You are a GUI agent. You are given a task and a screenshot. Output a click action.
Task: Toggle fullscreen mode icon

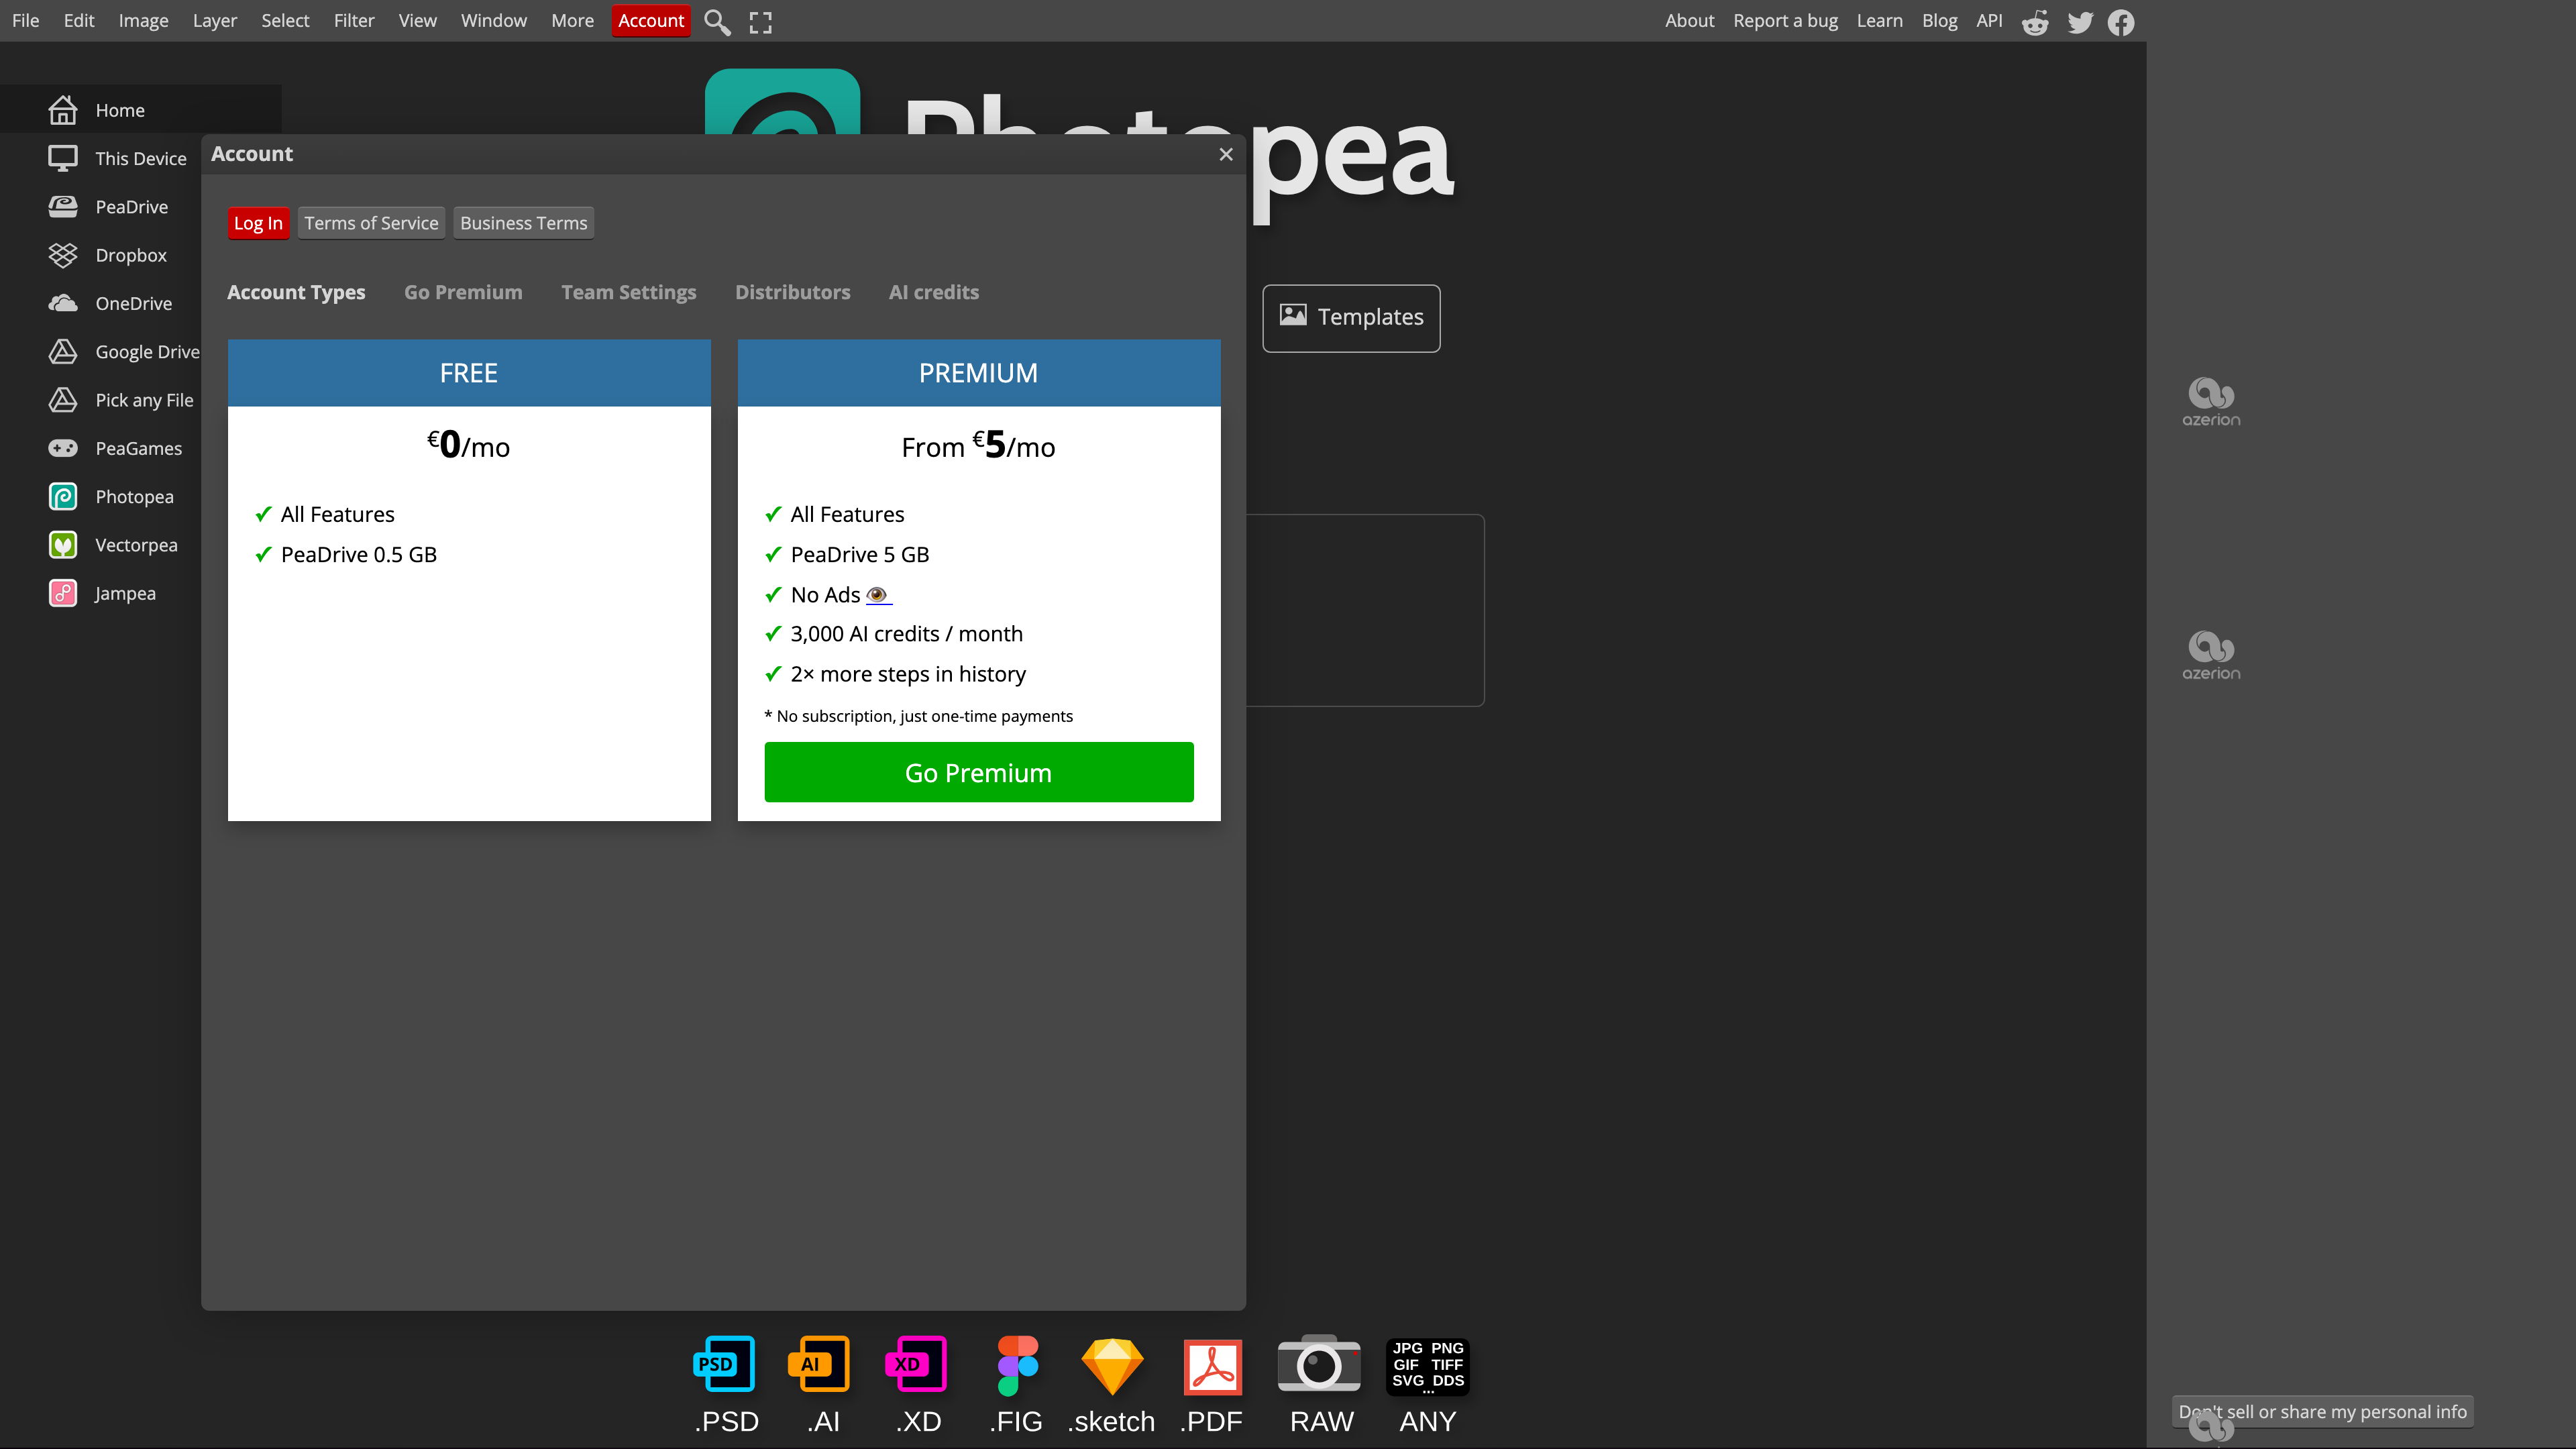point(761,22)
